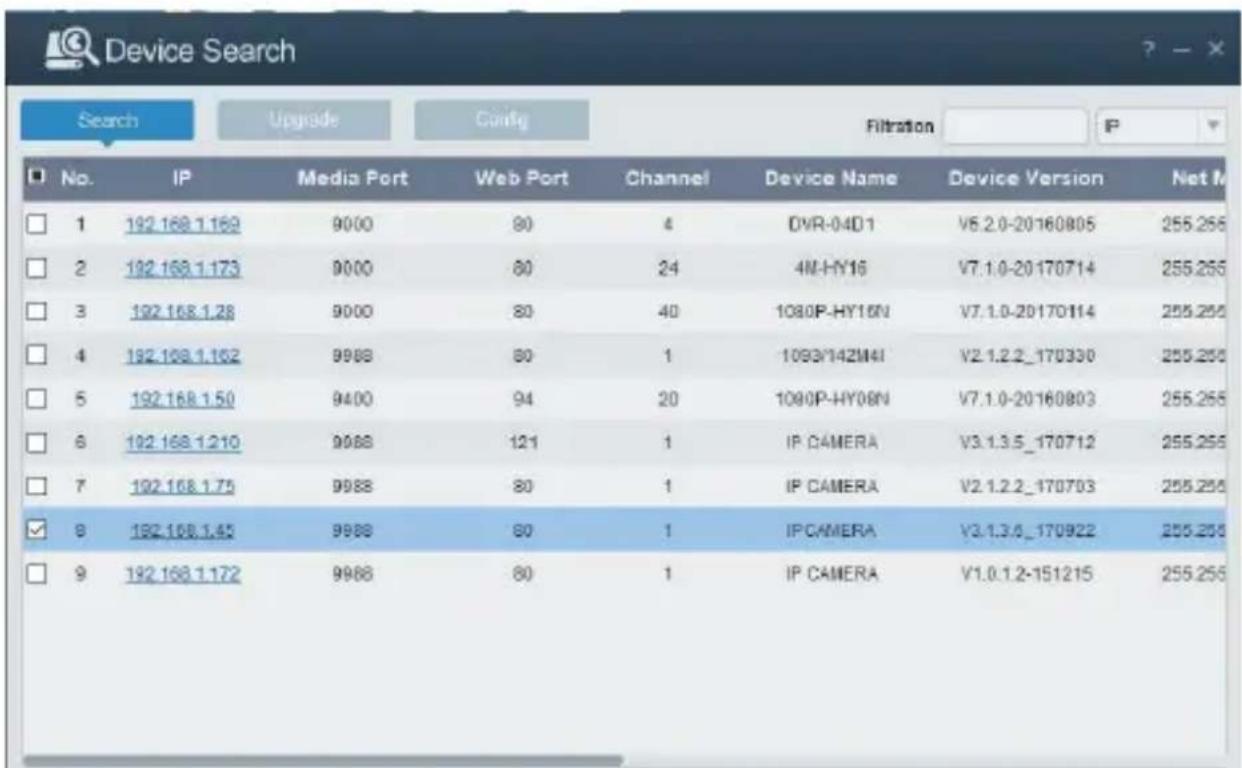Image resolution: width=1242 pixels, height=768 pixels.
Task: Open IP link 192.168.1.173
Action: click(x=182, y=269)
